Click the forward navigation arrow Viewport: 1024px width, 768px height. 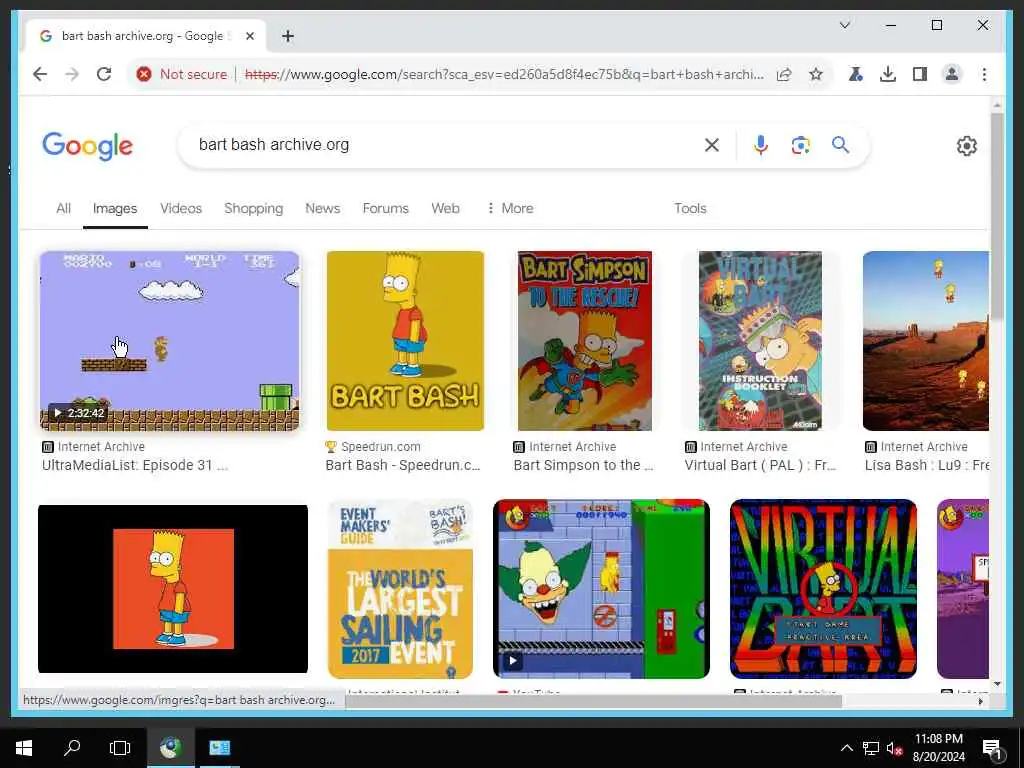tap(72, 74)
